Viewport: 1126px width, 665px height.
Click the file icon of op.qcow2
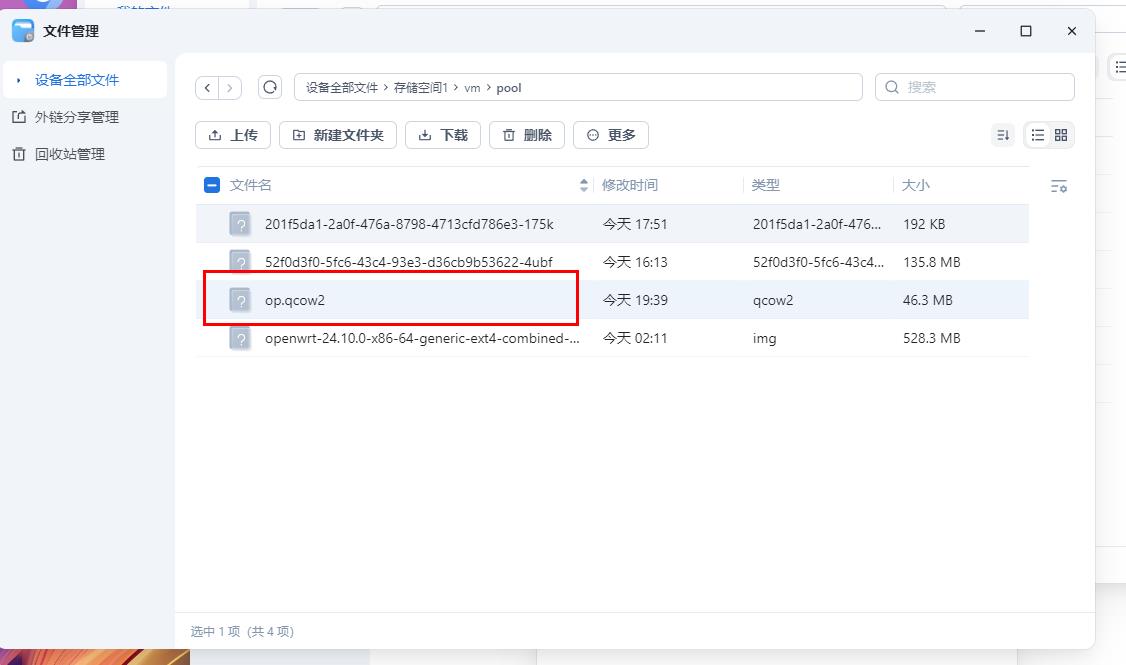[240, 300]
